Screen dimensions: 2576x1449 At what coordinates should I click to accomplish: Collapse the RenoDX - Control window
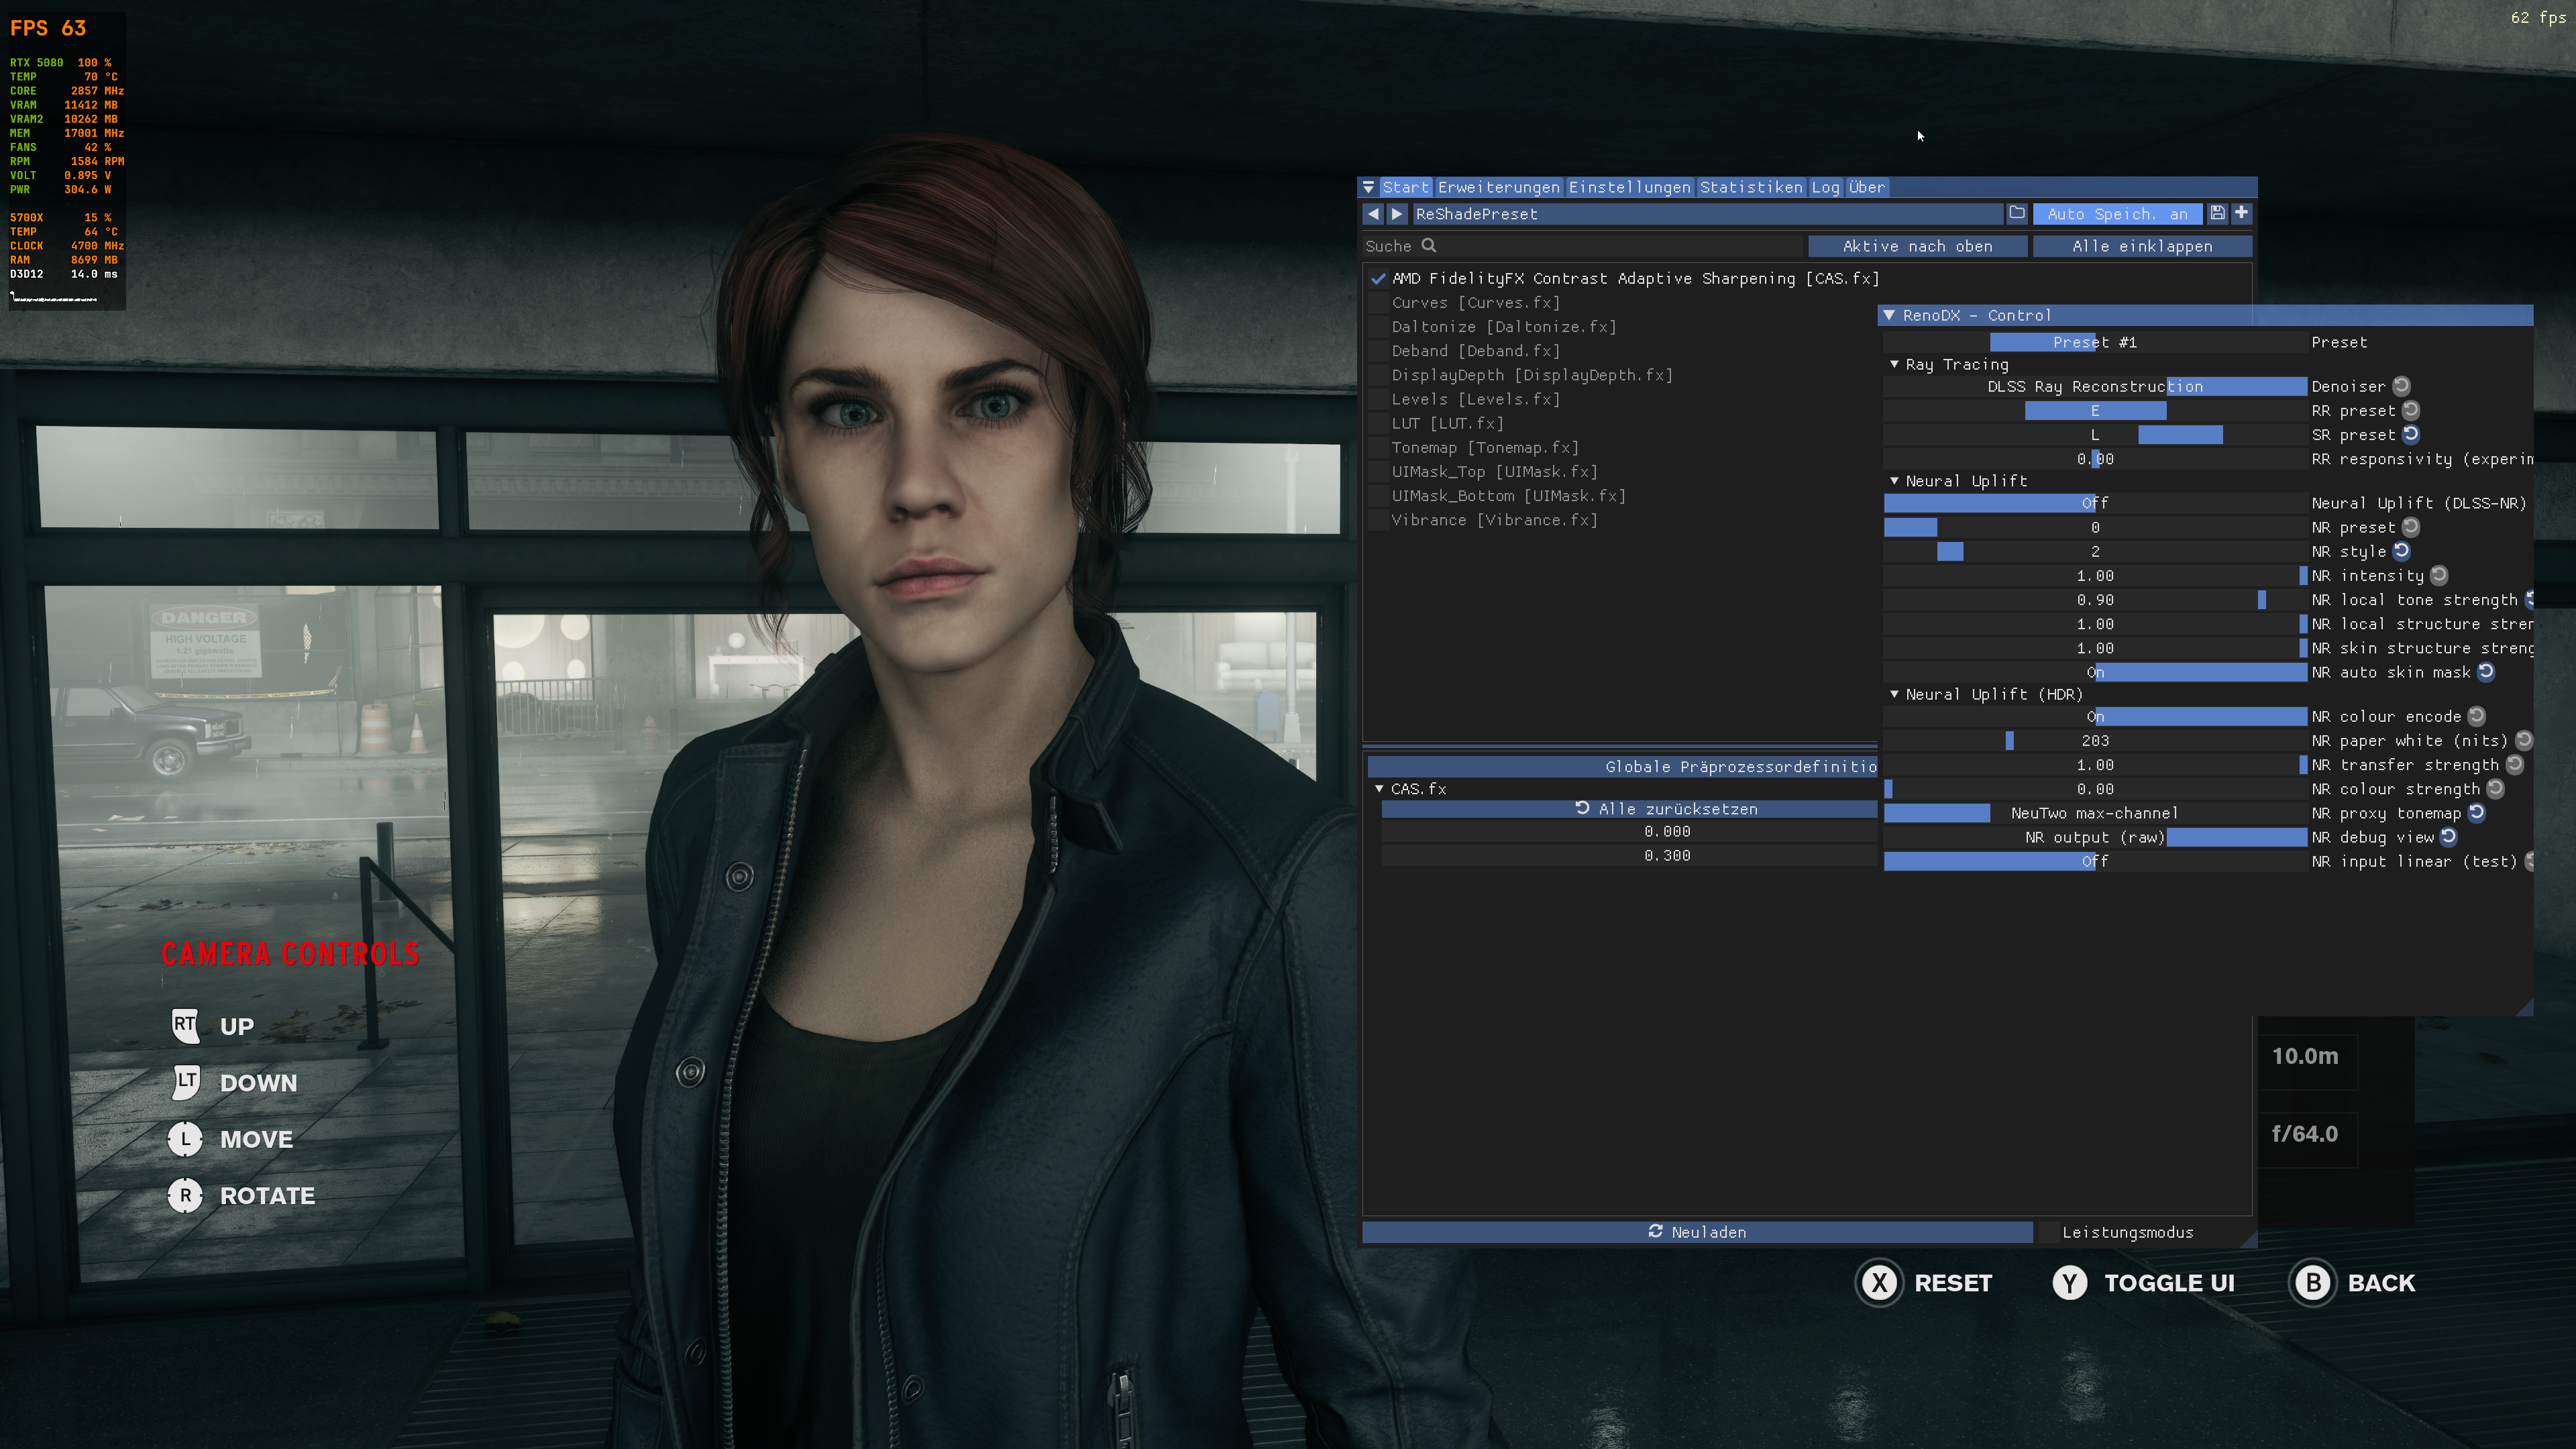coord(1889,315)
